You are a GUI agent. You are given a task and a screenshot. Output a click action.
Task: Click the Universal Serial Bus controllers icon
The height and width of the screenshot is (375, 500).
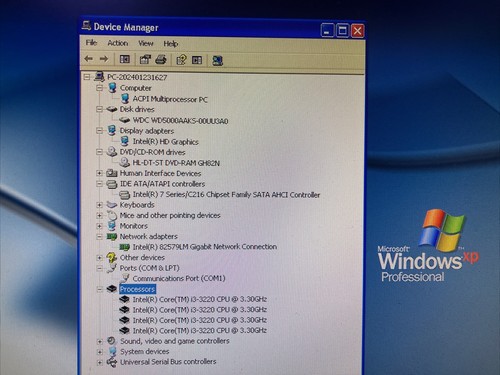(112, 362)
